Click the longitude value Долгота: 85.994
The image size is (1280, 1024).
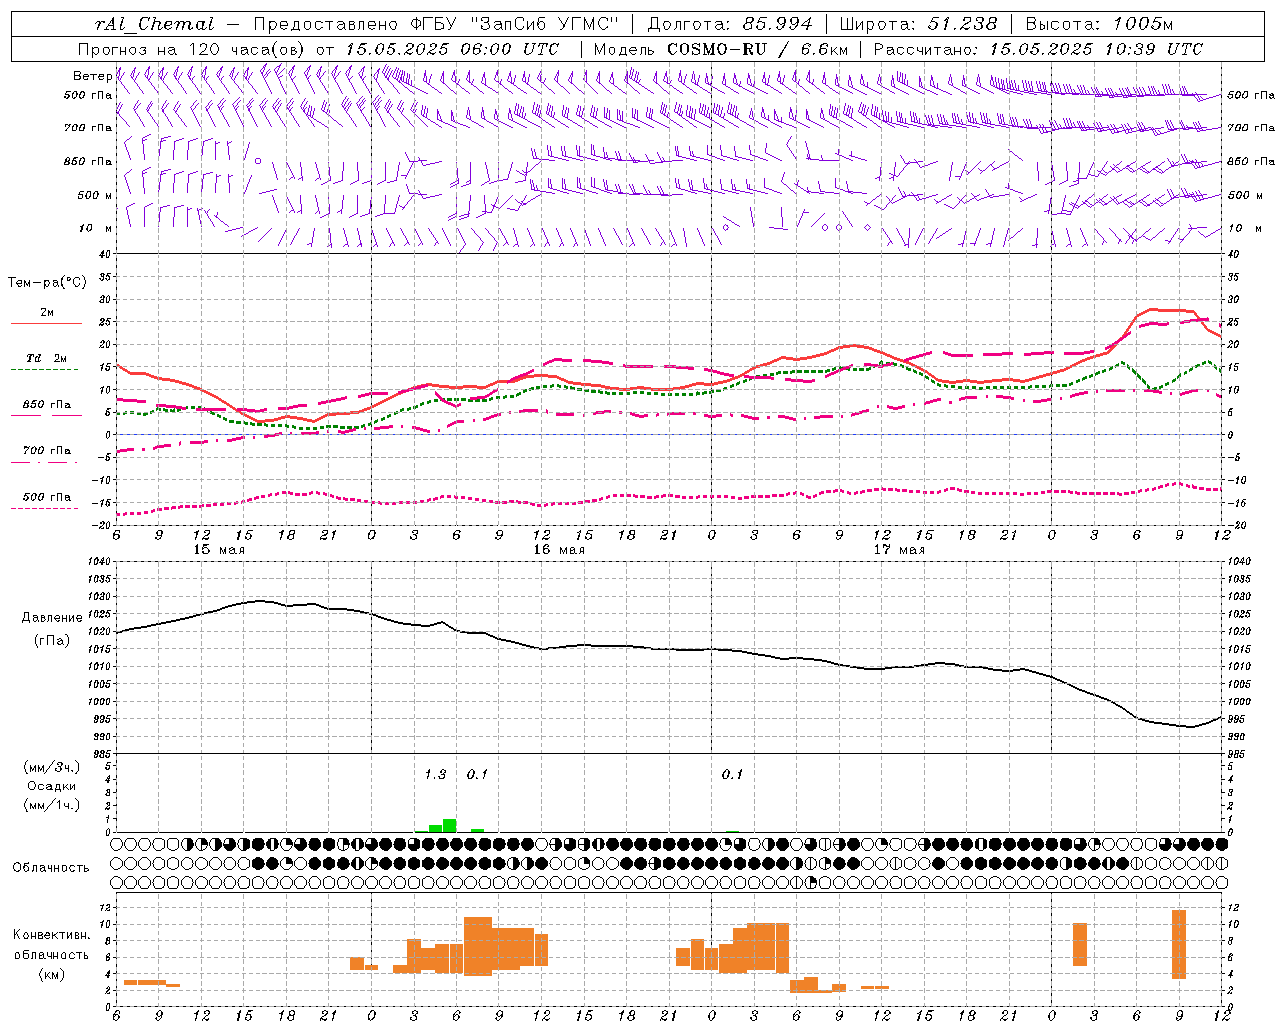coord(730,24)
